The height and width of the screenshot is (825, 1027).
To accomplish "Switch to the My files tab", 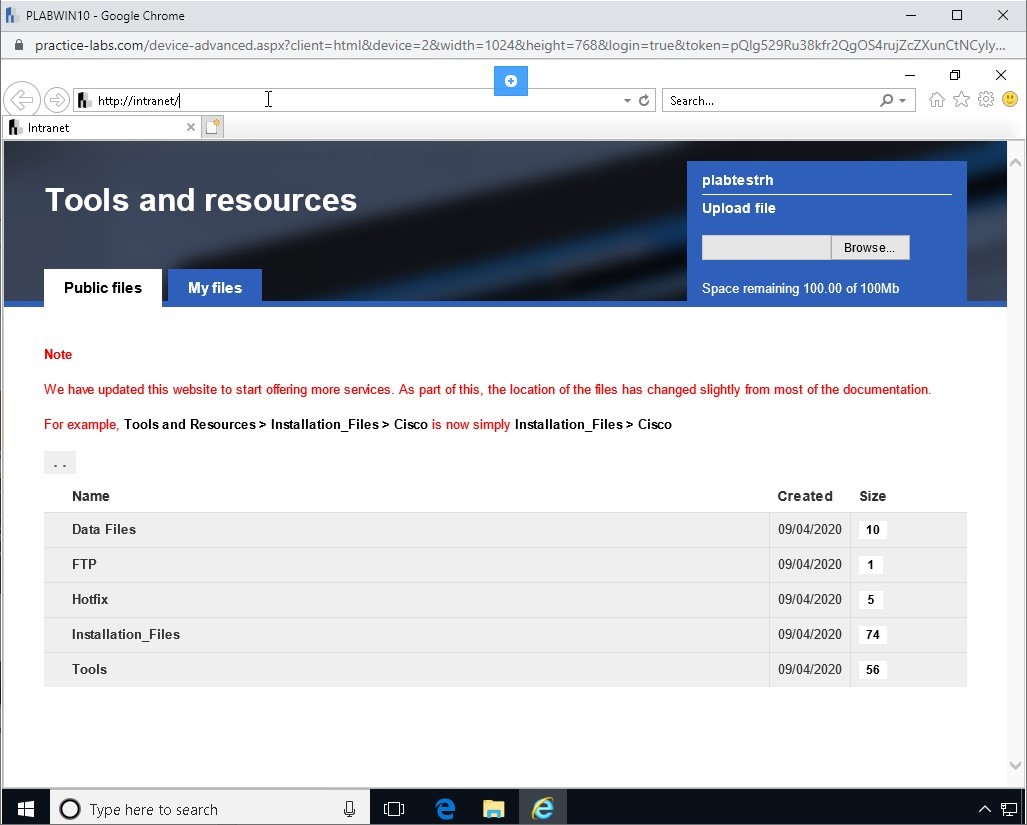I will coord(214,287).
